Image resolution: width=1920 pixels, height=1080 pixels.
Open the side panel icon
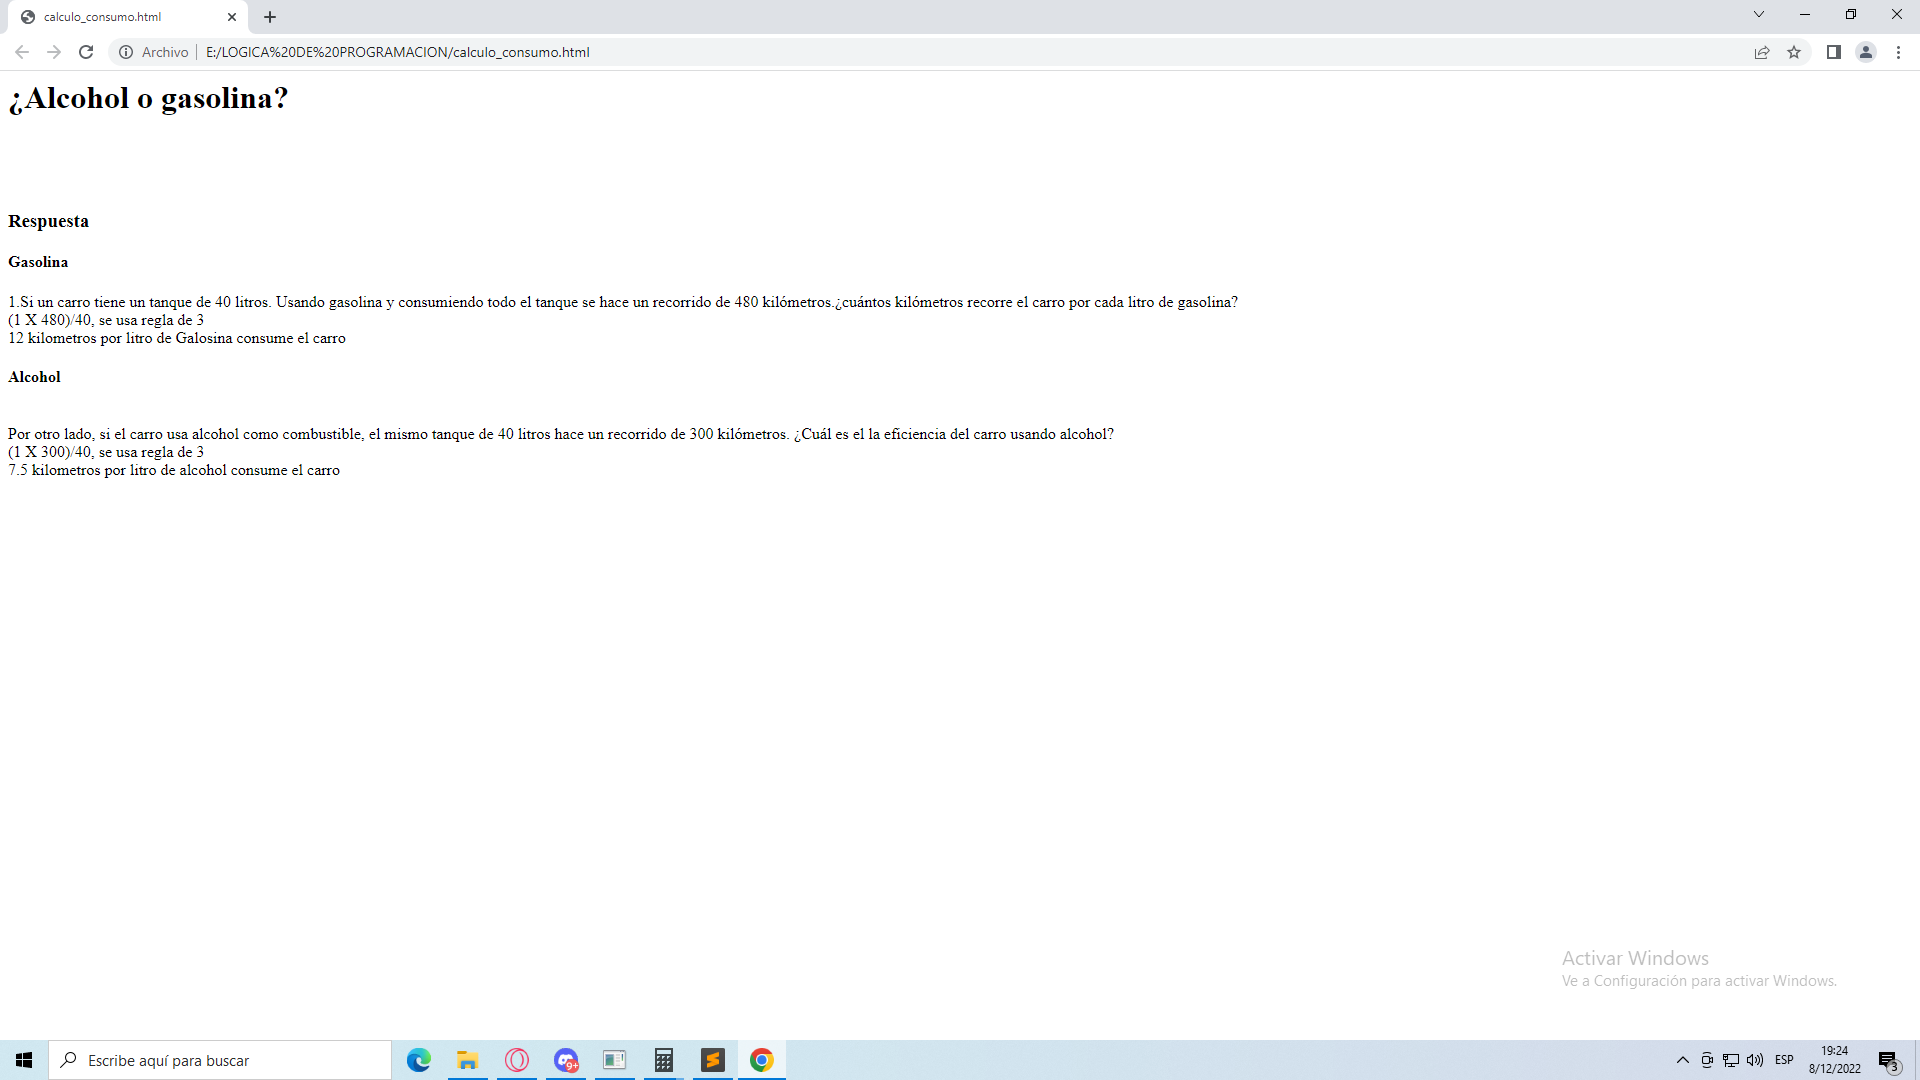tap(1834, 52)
